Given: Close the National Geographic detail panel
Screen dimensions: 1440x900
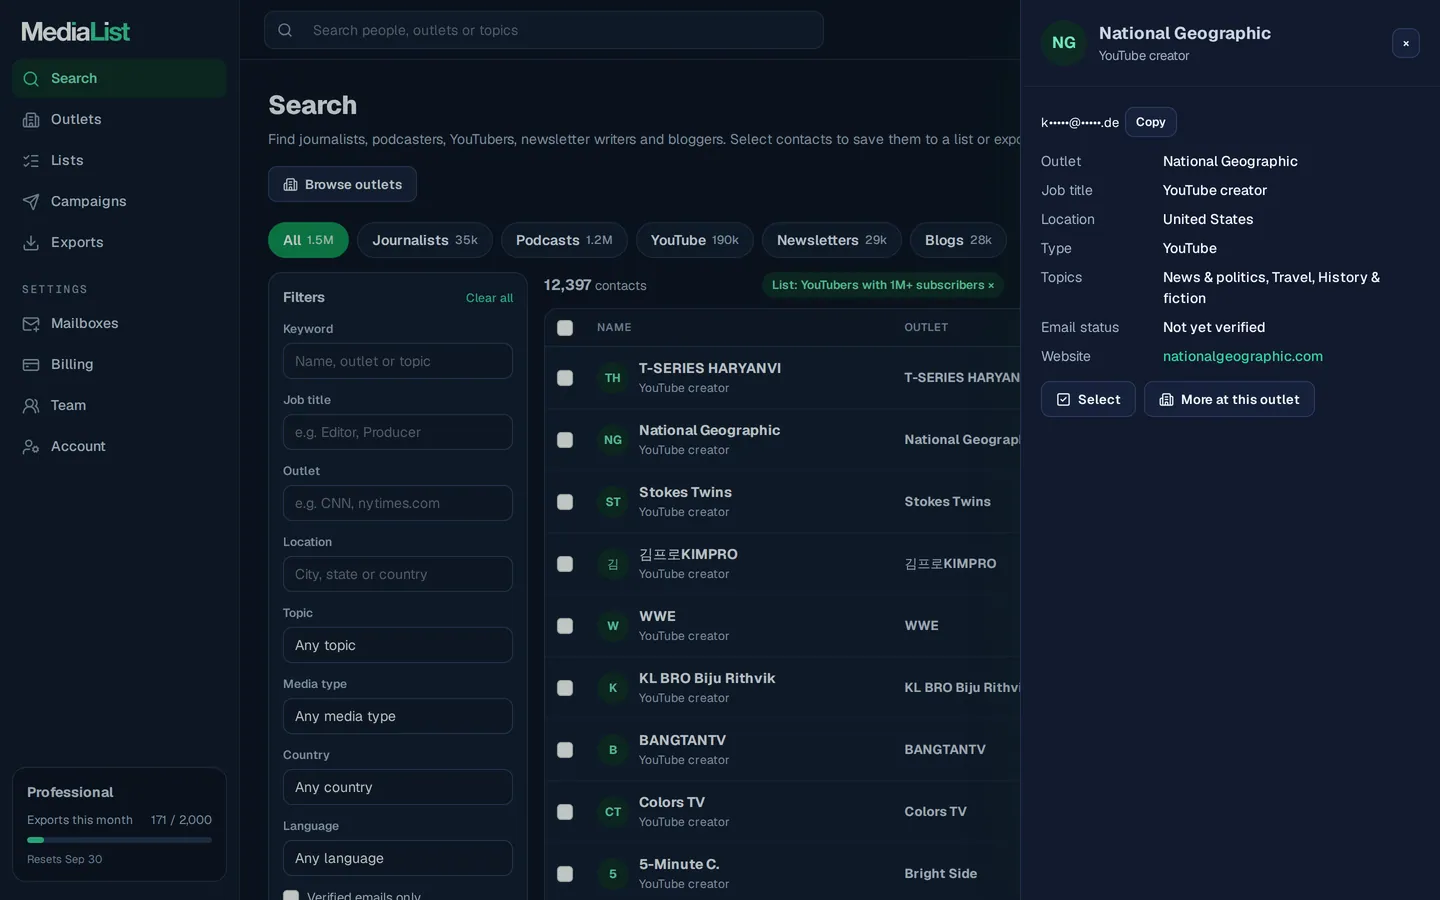Looking at the screenshot, I should point(1405,43).
